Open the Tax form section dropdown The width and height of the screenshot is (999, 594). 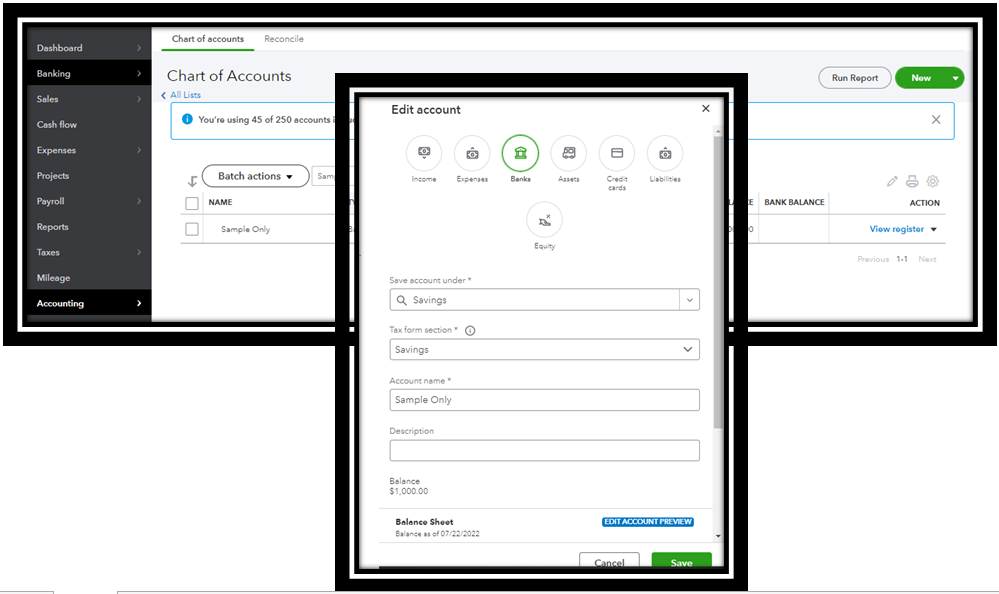tap(545, 349)
